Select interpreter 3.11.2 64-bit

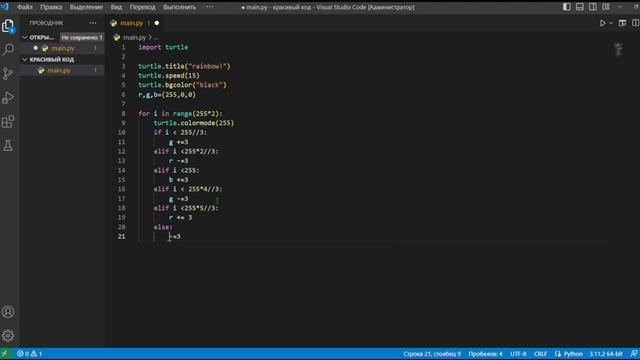606,354
